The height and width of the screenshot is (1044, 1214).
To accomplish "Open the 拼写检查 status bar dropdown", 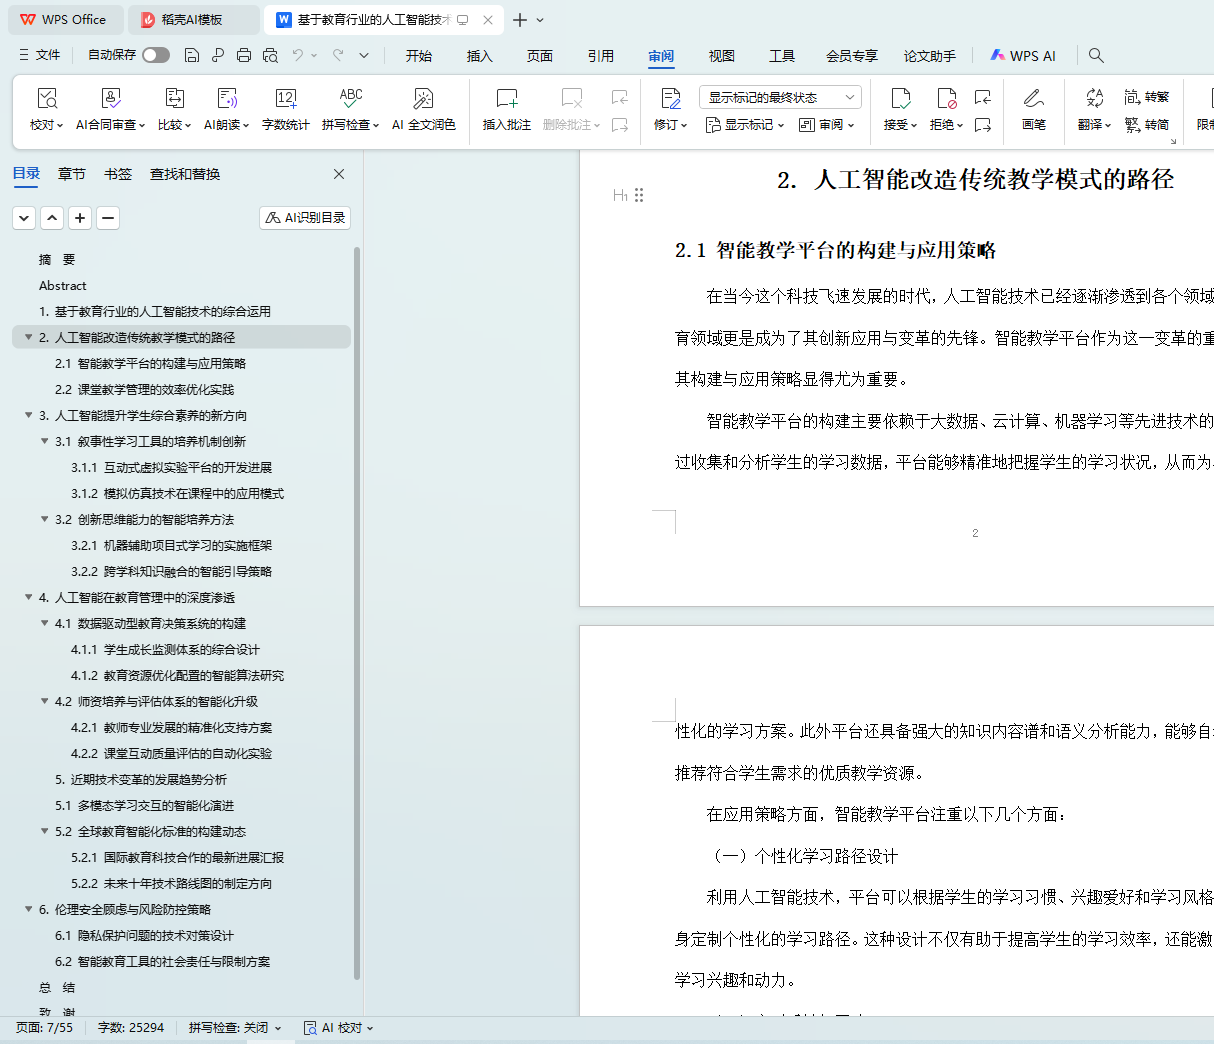I will point(235,1028).
